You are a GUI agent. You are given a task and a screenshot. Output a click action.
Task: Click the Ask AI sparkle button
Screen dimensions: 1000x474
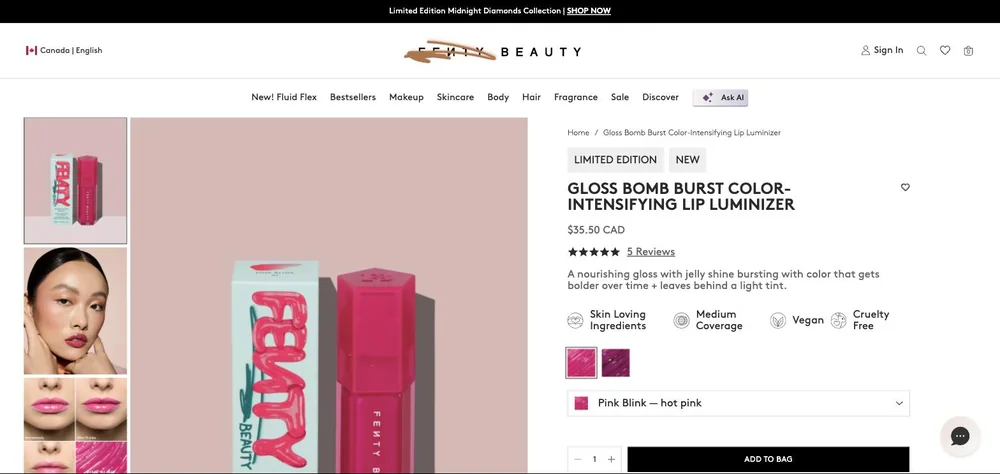pyautogui.click(x=721, y=98)
